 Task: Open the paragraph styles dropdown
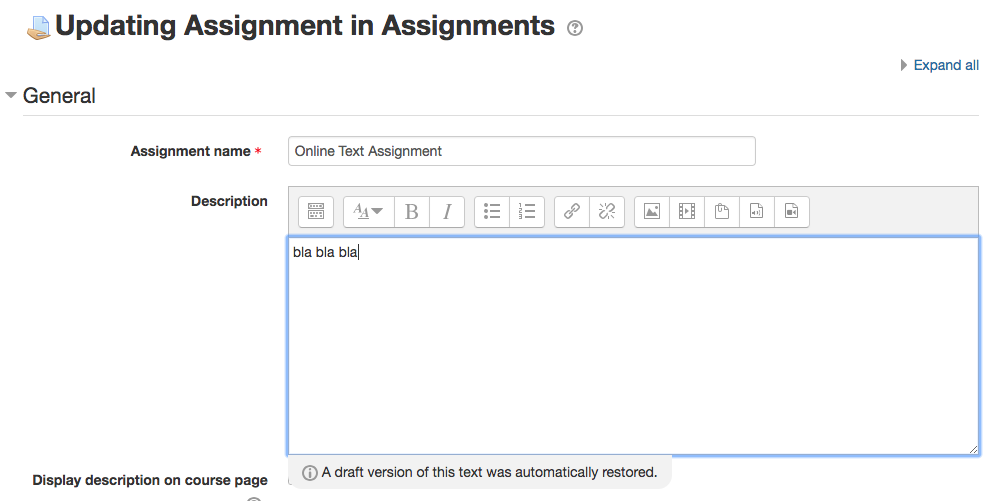click(368, 211)
